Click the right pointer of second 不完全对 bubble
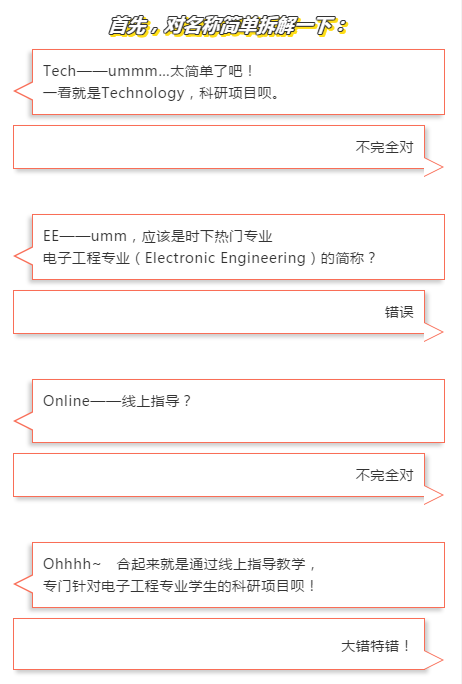 434,495
